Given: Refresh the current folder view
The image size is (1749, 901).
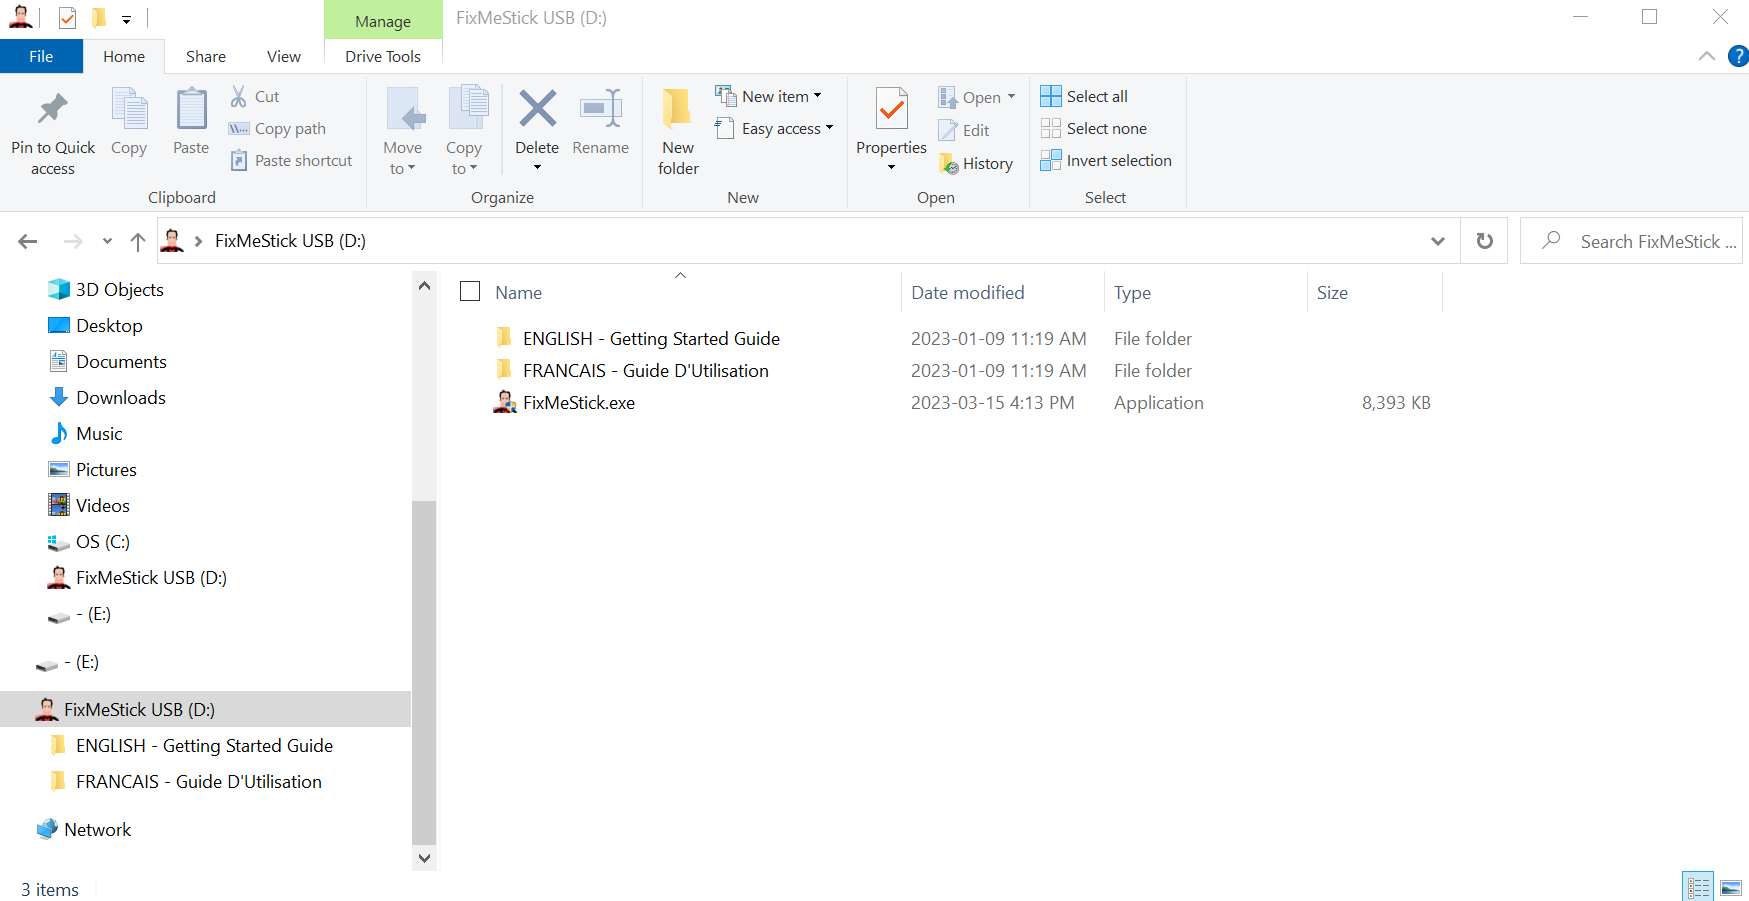Looking at the screenshot, I should (1485, 241).
